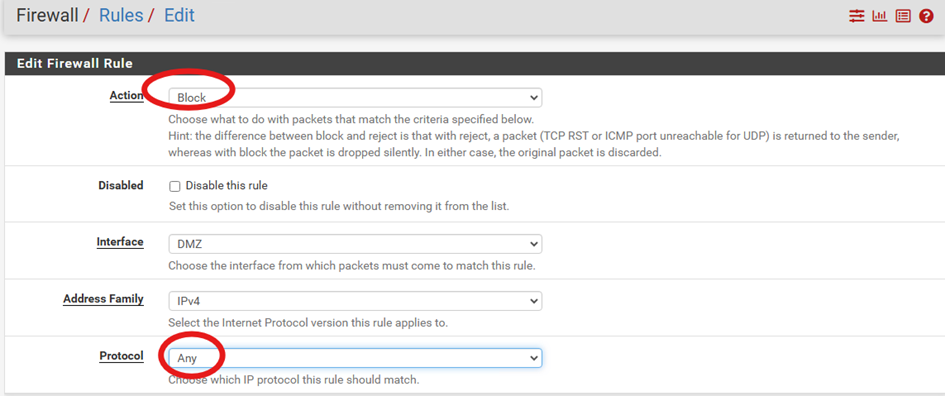
Task: Tick the Disable this rule checkbox
Action: coord(175,186)
